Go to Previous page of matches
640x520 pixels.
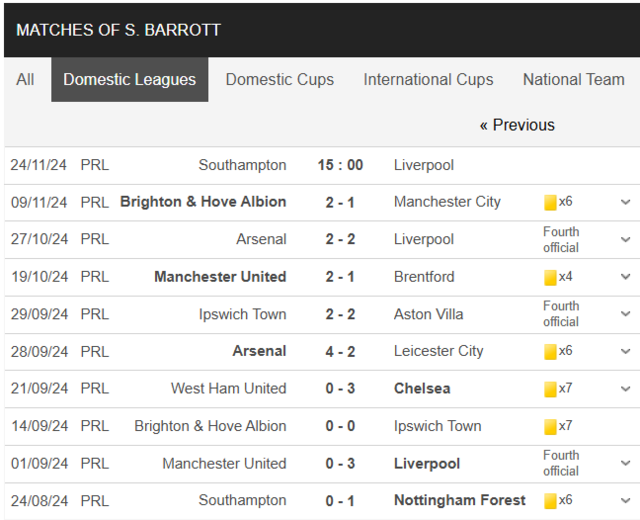click(517, 125)
